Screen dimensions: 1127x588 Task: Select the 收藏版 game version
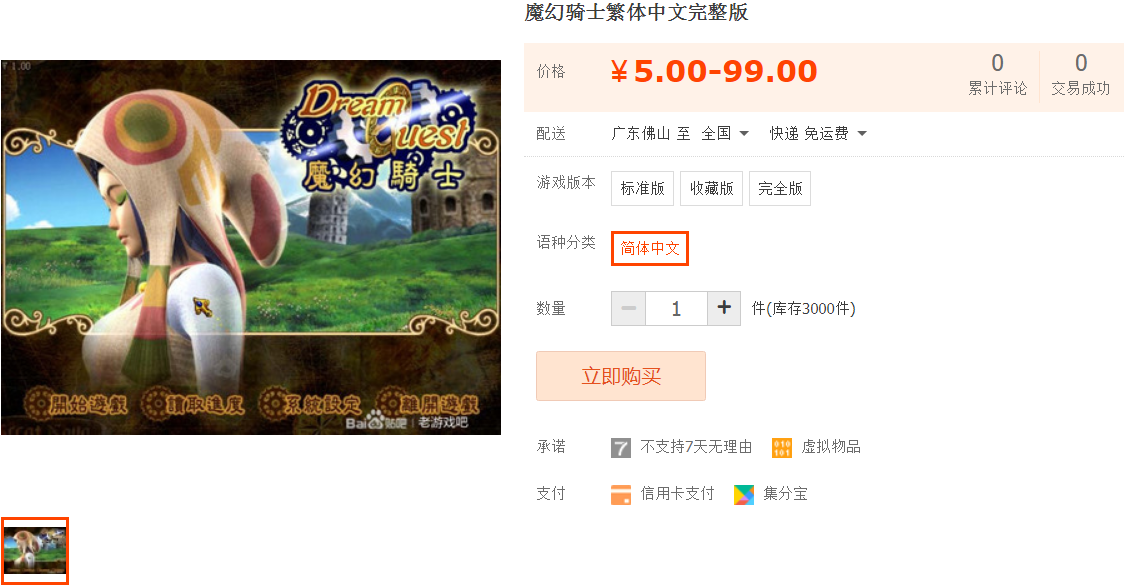(712, 188)
